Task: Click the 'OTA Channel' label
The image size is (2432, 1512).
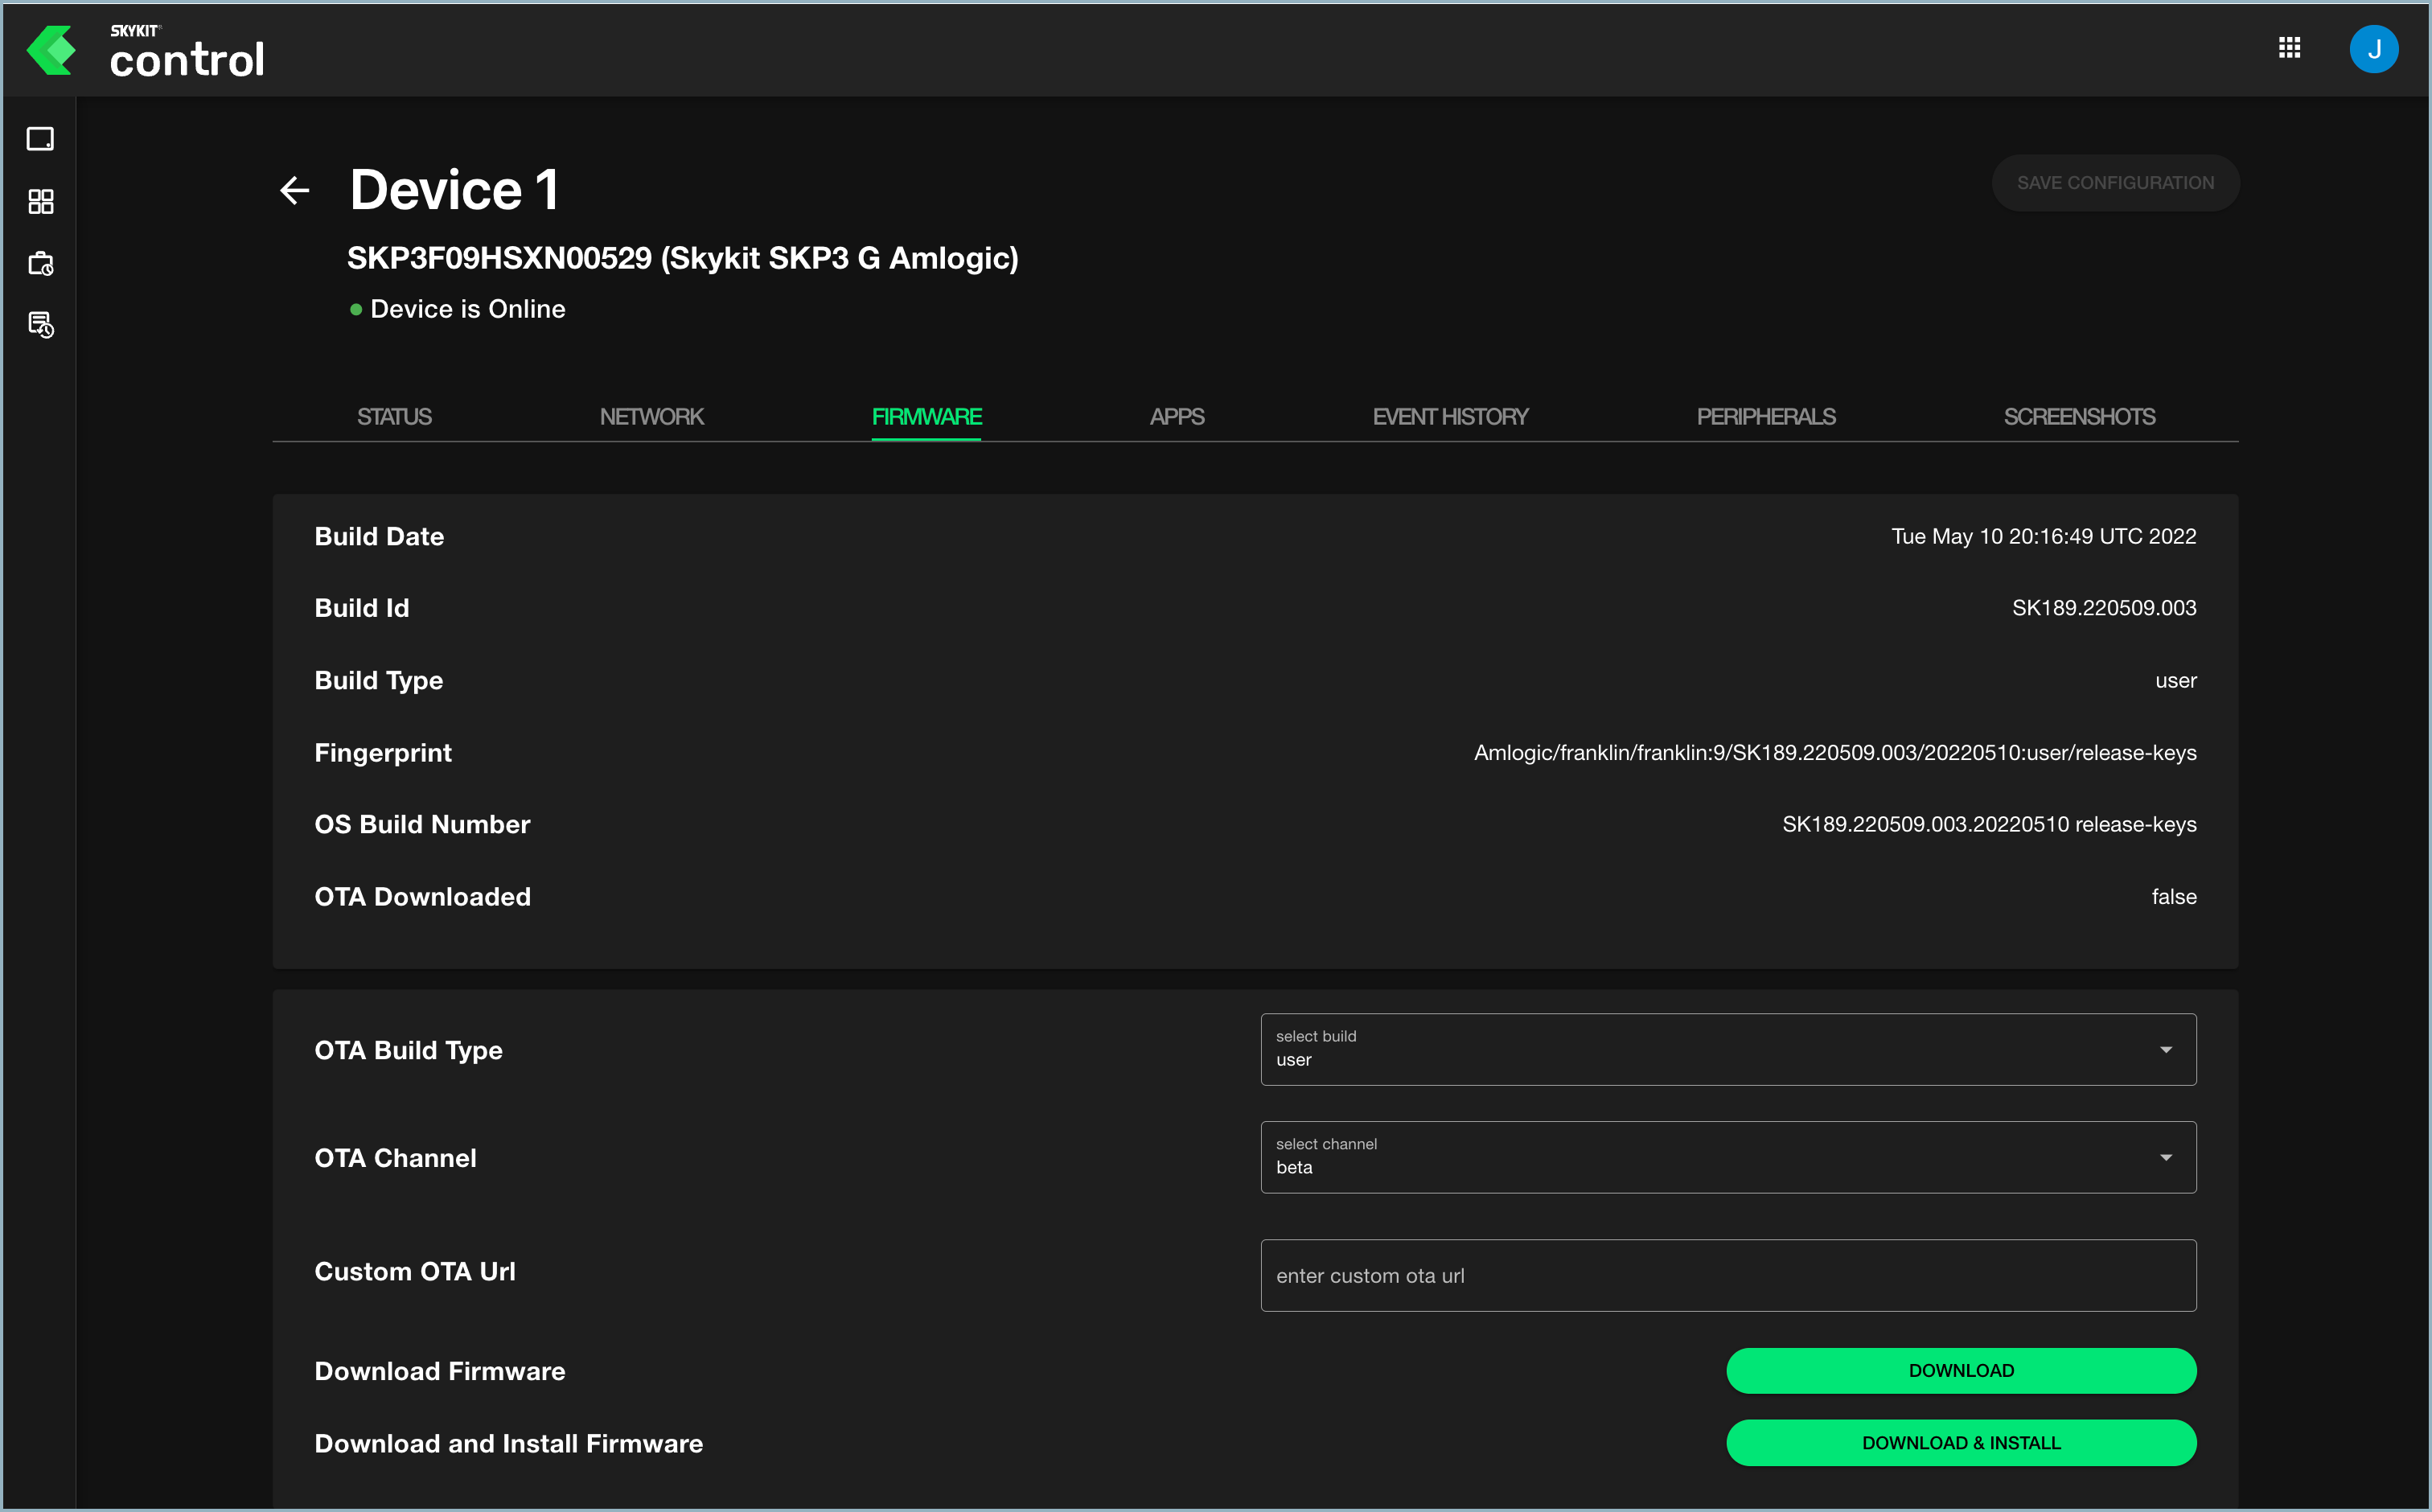Action: pos(395,1158)
